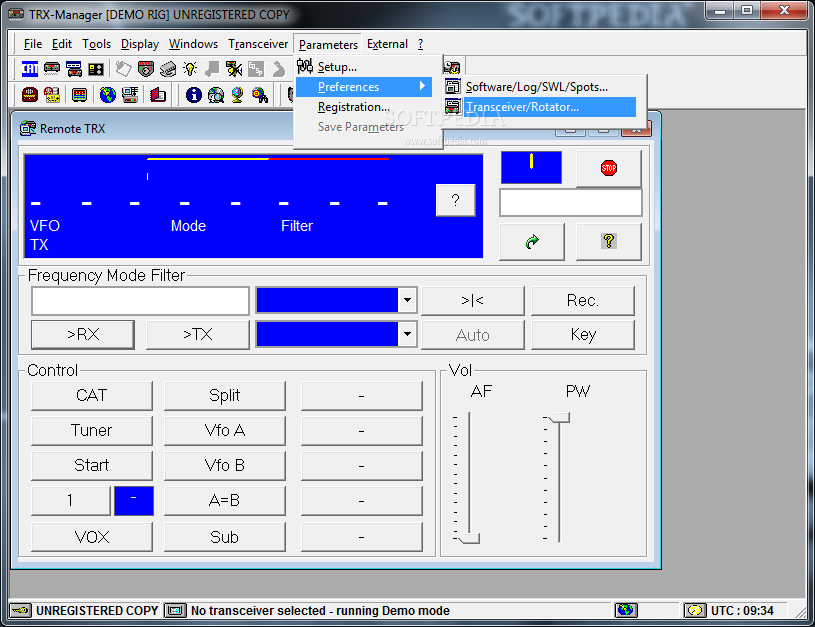Toggle the VOX button
This screenshot has height=627, width=815.
(92, 537)
